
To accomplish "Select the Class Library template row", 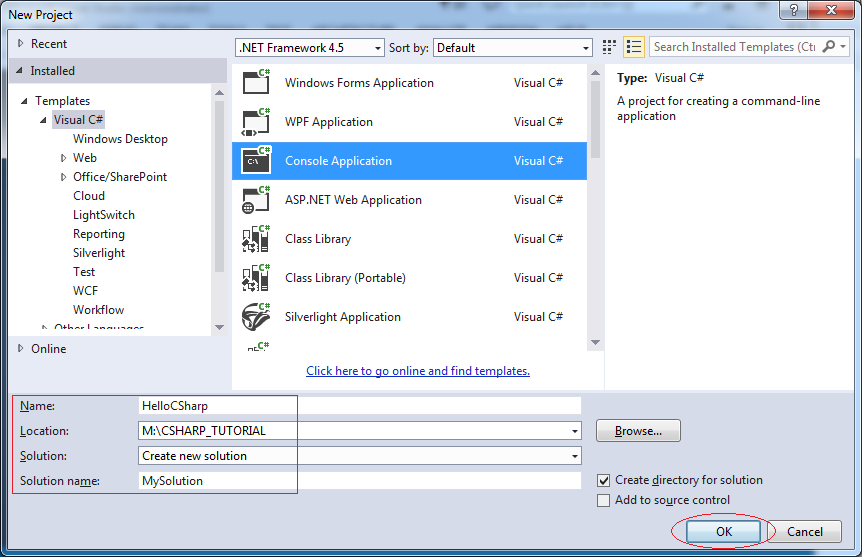I will point(410,239).
